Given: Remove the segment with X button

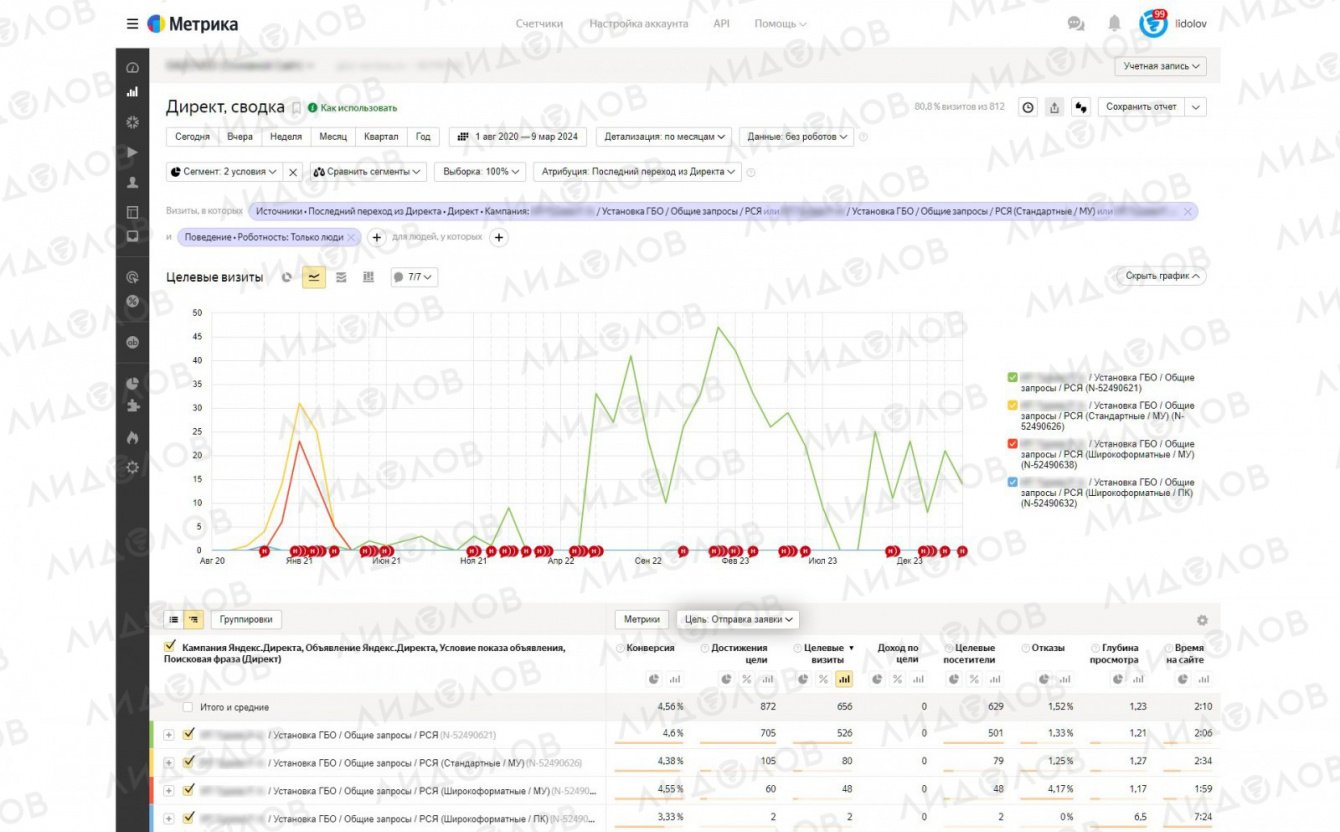Looking at the screenshot, I should tap(293, 172).
